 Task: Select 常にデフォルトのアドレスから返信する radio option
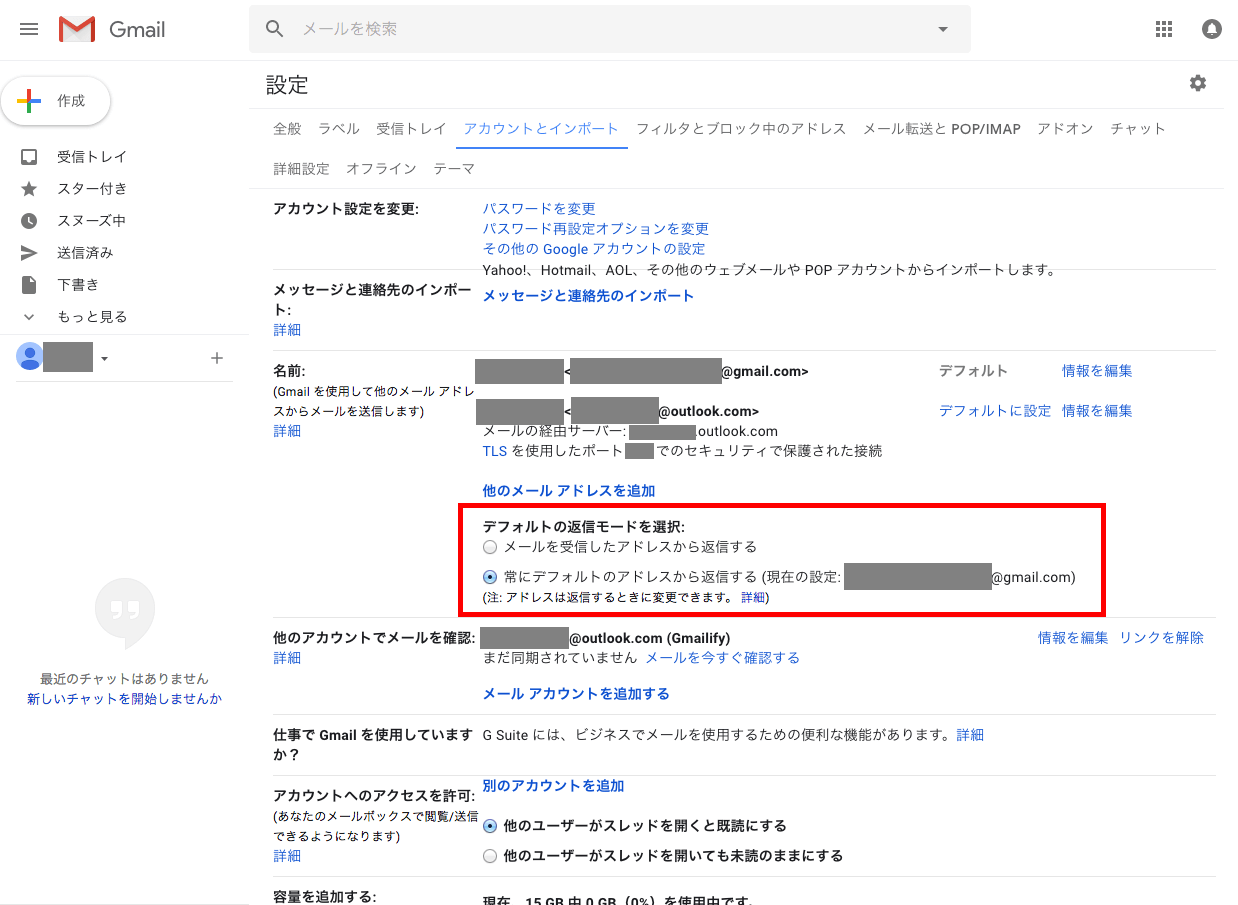pos(489,577)
